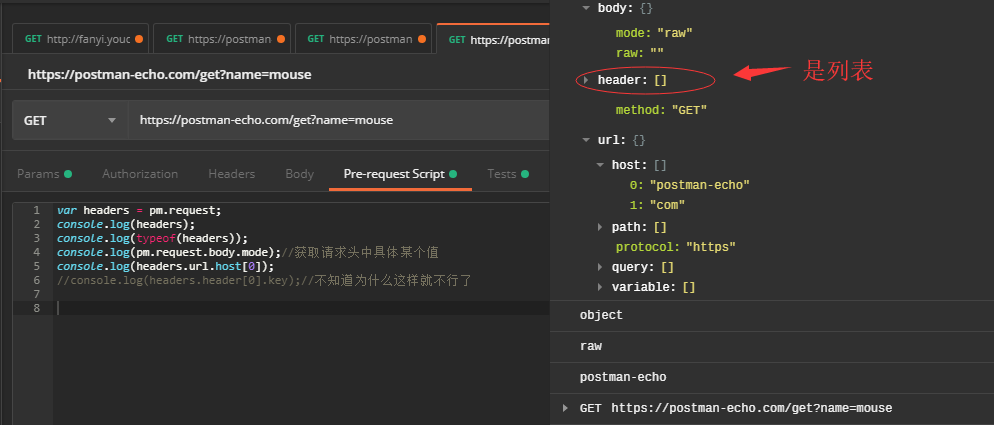Collapse the body object in console
The height and width of the screenshot is (425, 994).
tap(586, 7)
